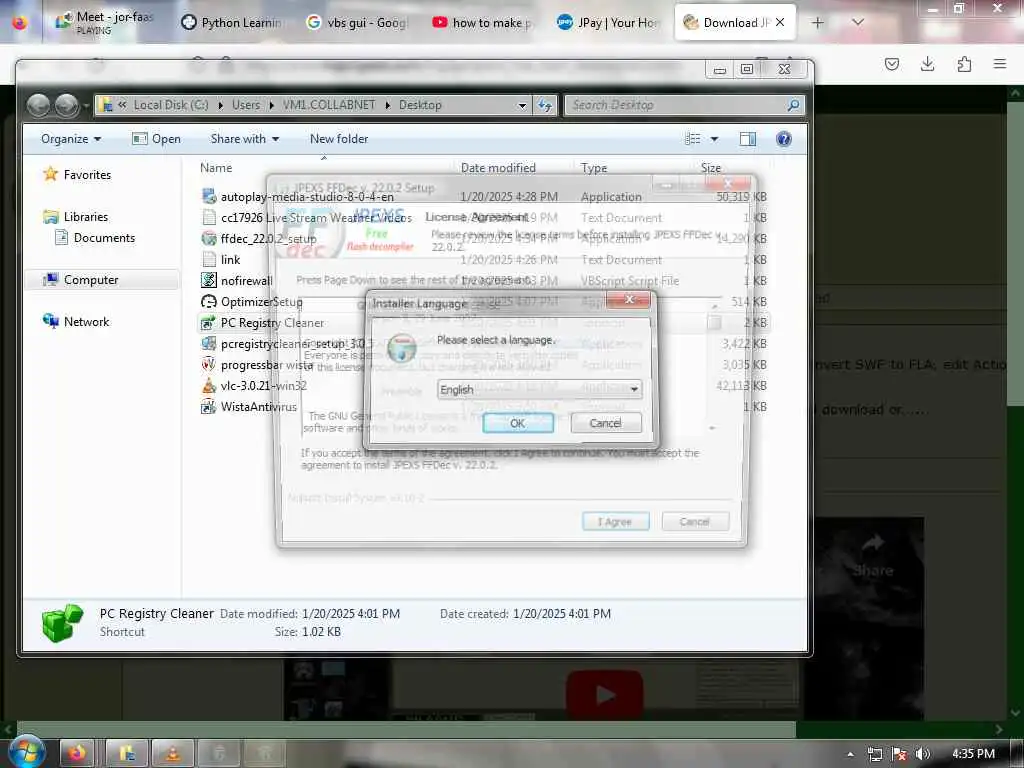Click the change view icon

[x=693, y=138]
